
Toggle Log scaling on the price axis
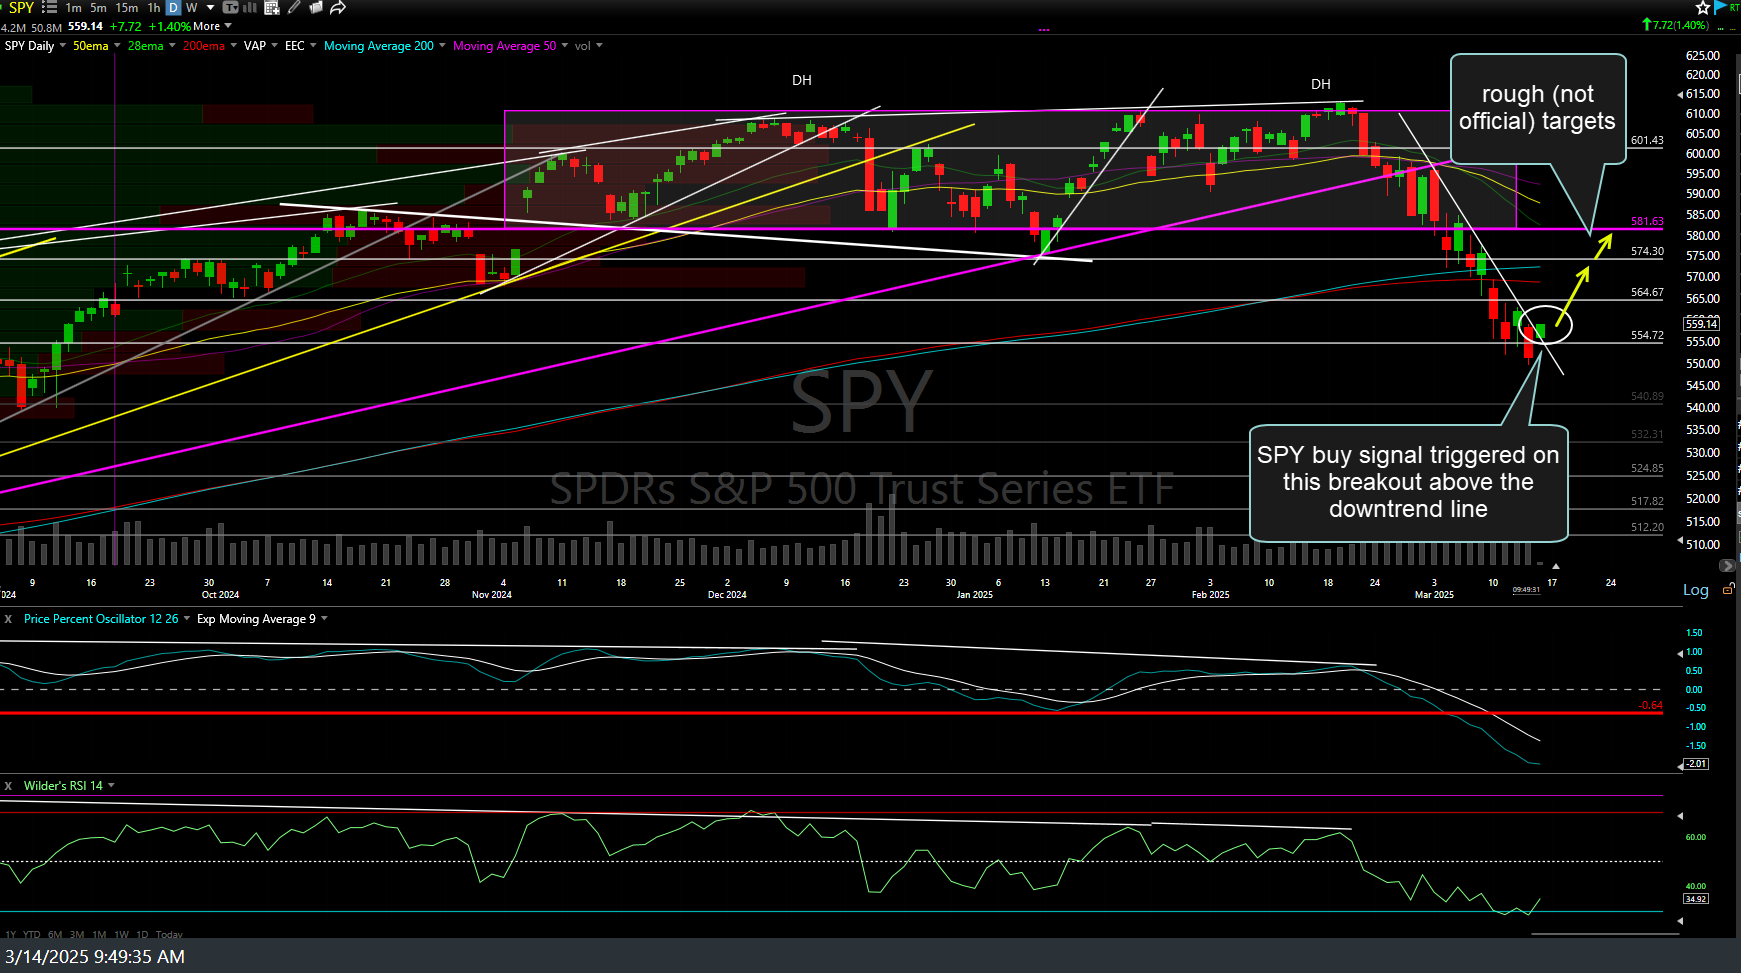pos(1695,590)
